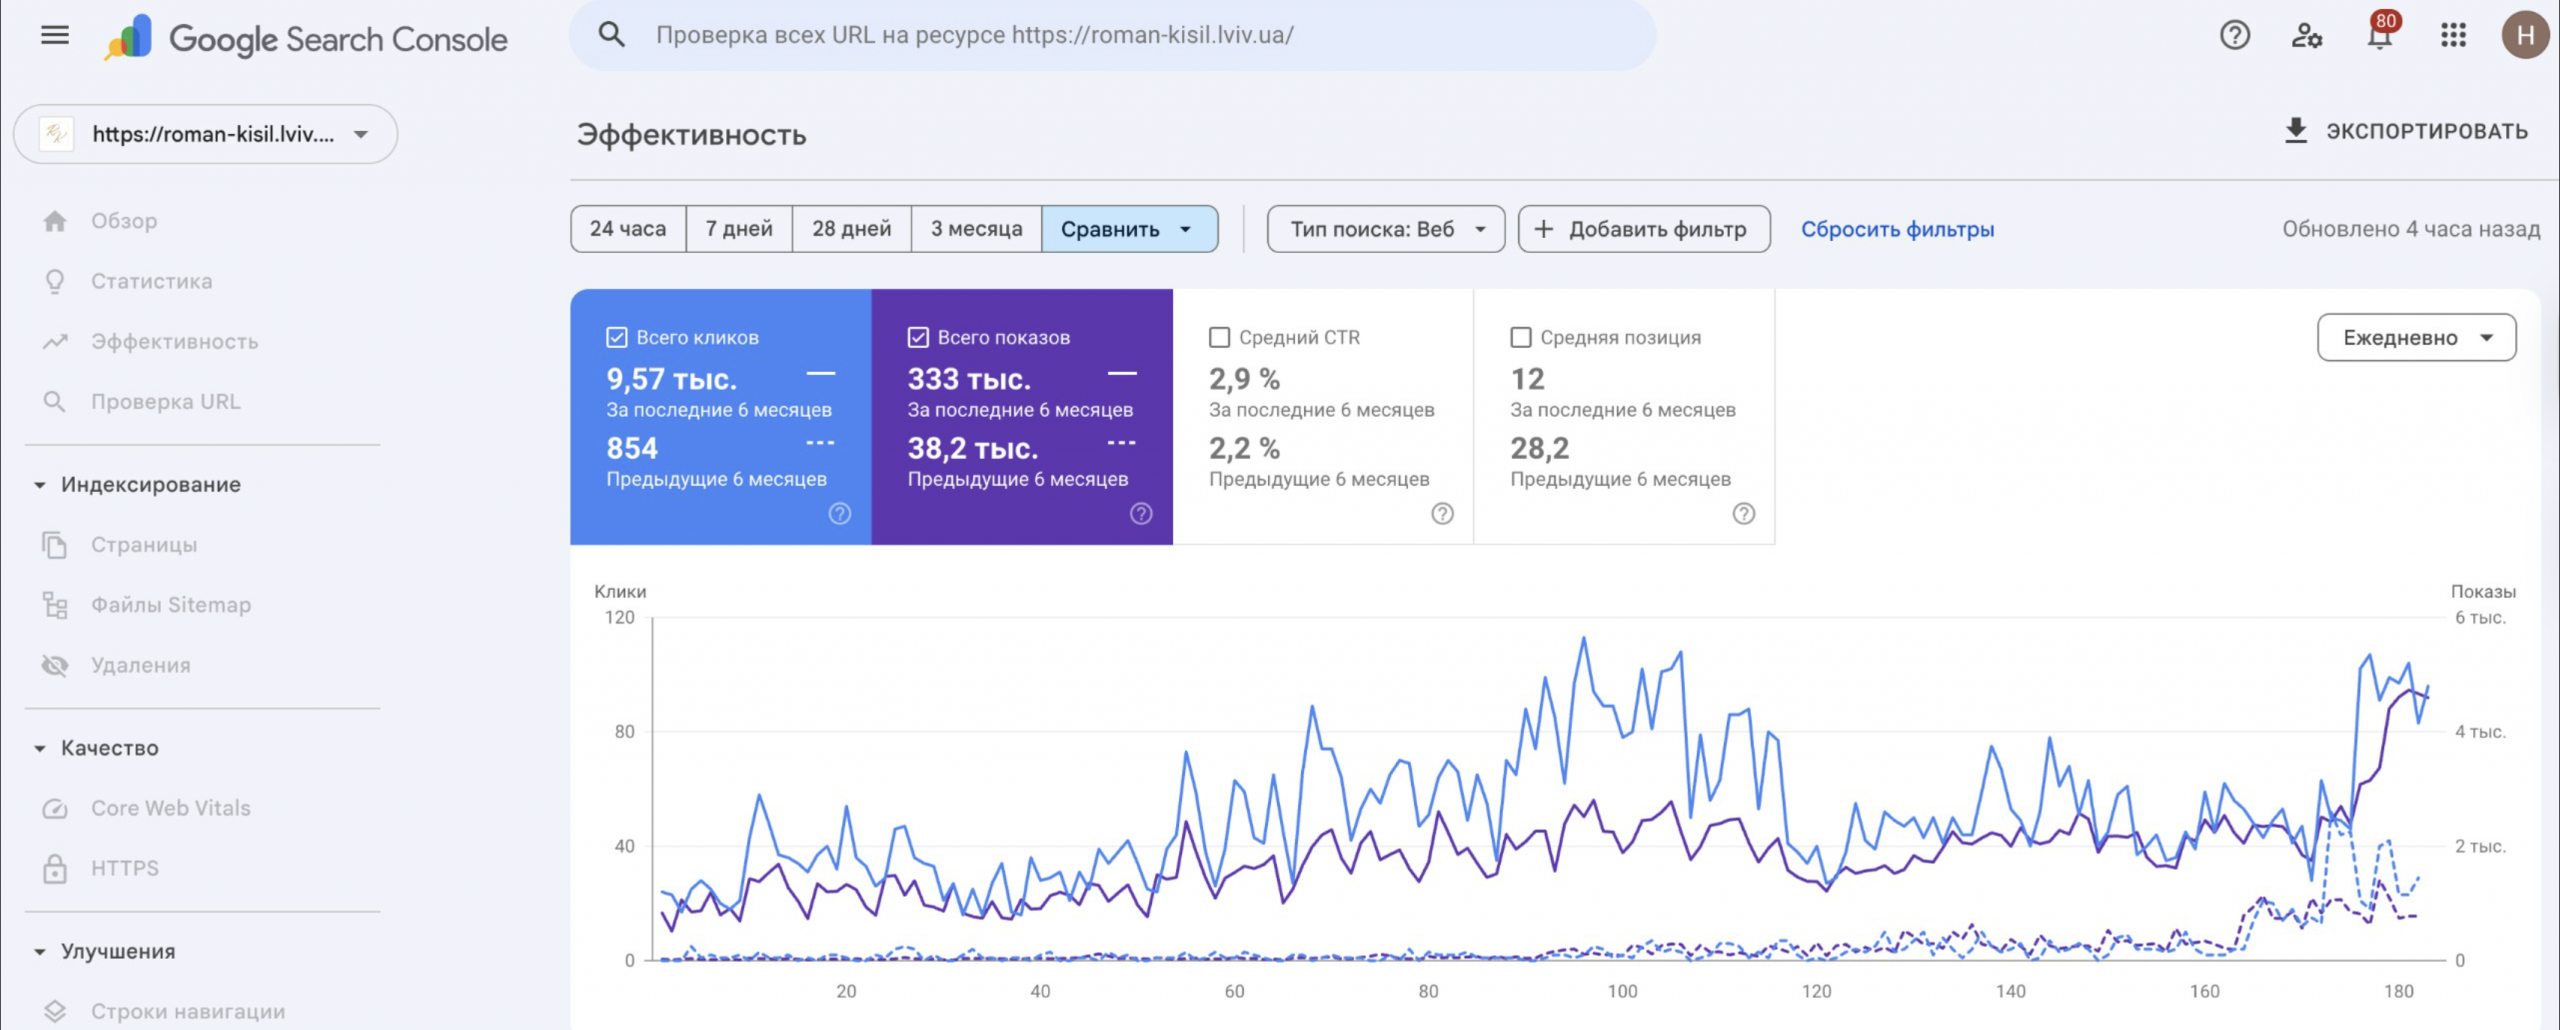This screenshot has height=1030, width=2560.
Task: Click the Добавить фильтр button
Action: point(1643,229)
